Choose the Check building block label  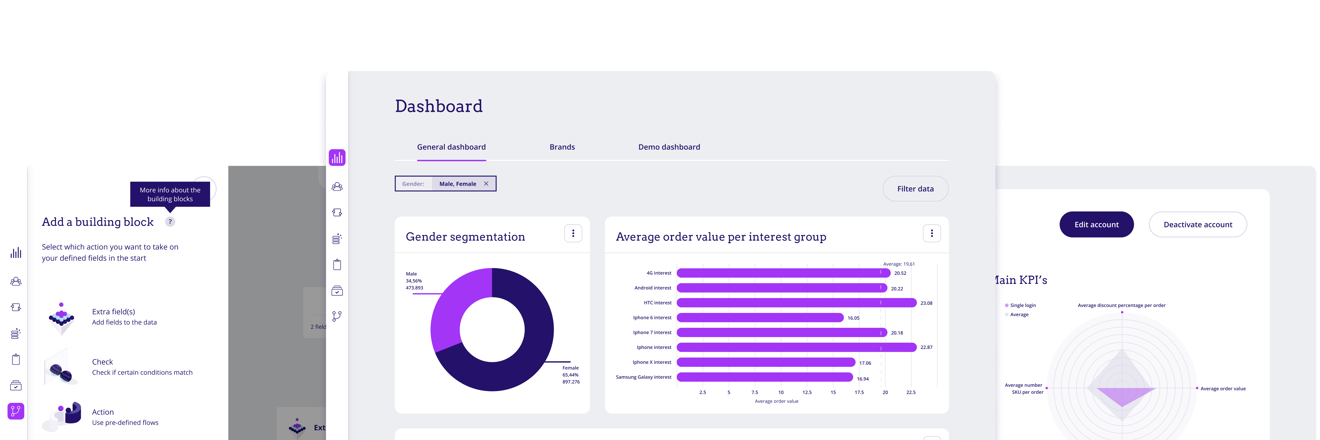click(102, 362)
